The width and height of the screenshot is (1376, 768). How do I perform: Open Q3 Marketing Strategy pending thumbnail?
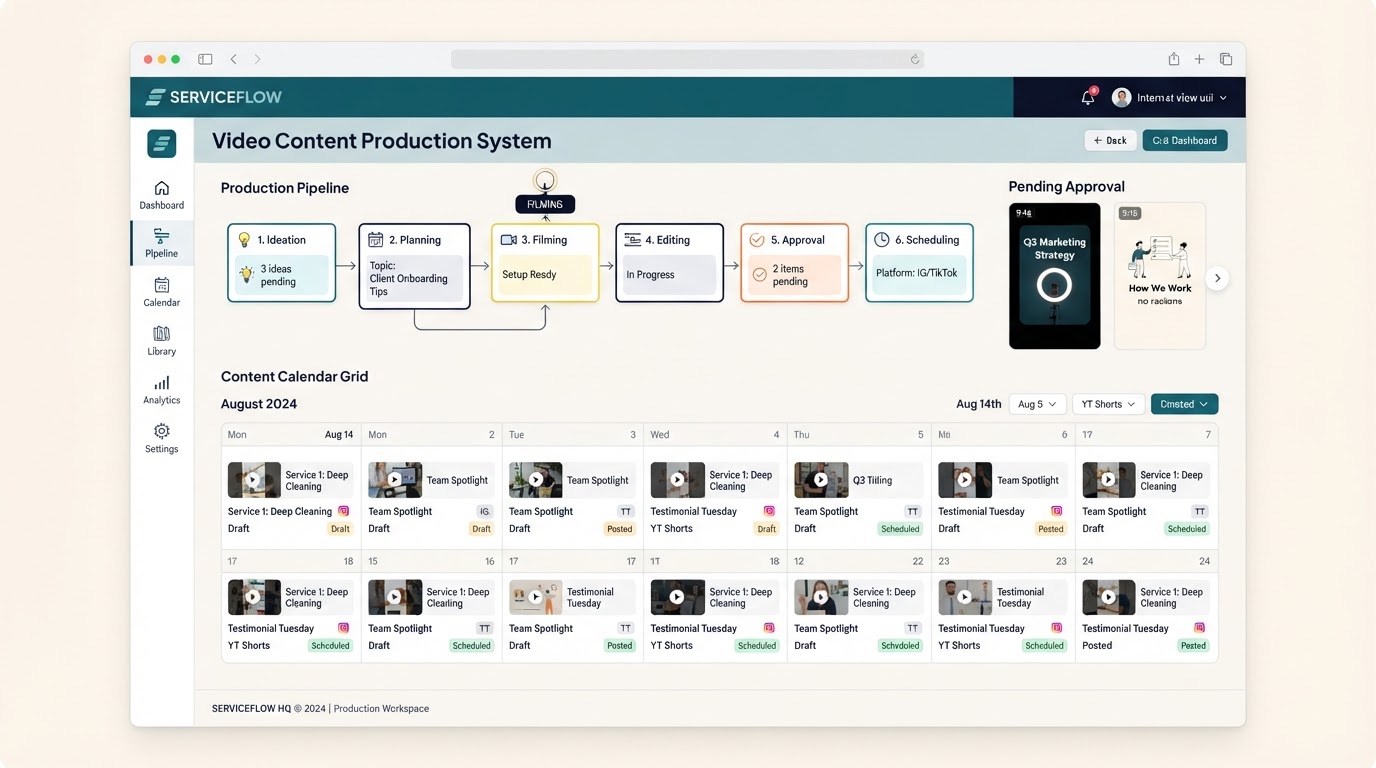(1054, 276)
